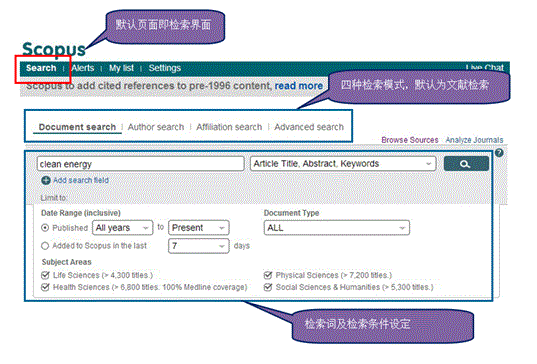The height and width of the screenshot is (364, 537).
Task: Switch to the Affiliation search tab
Action: 229,127
